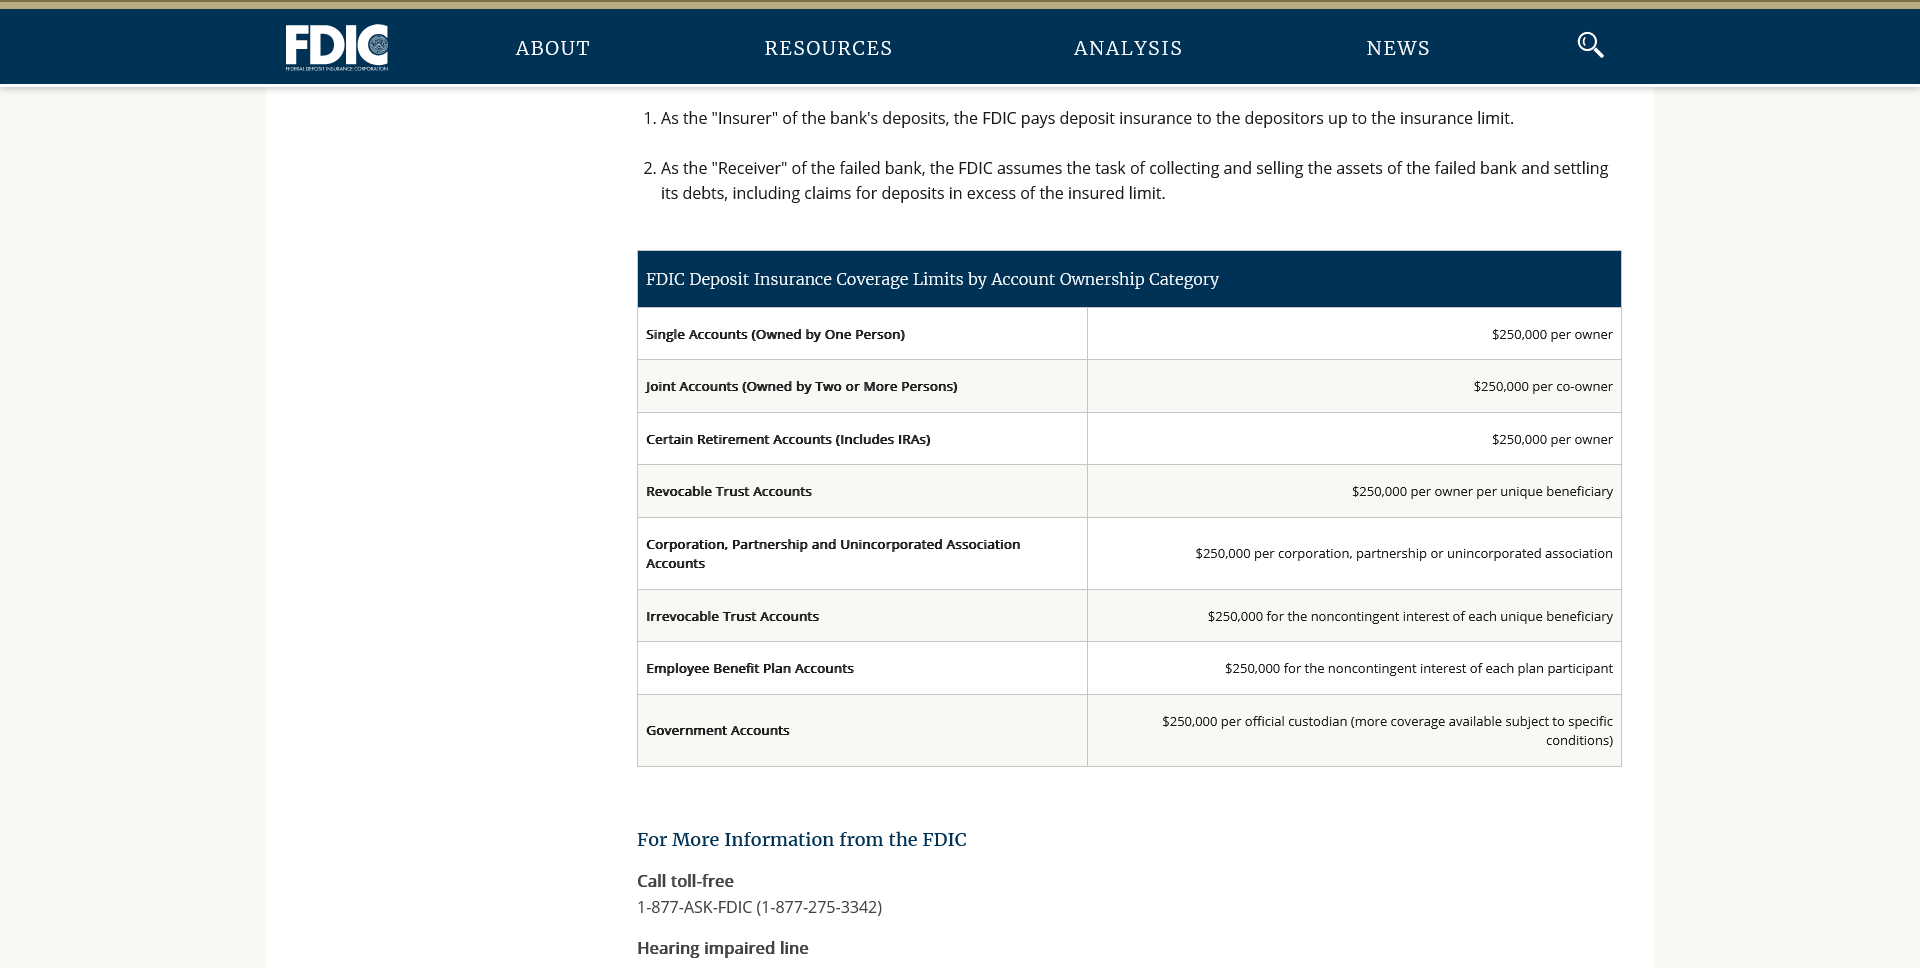Viewport: 1920px width, 968px height.
Task: Click the FDIC logo in the header
Action: click(337, 47)
